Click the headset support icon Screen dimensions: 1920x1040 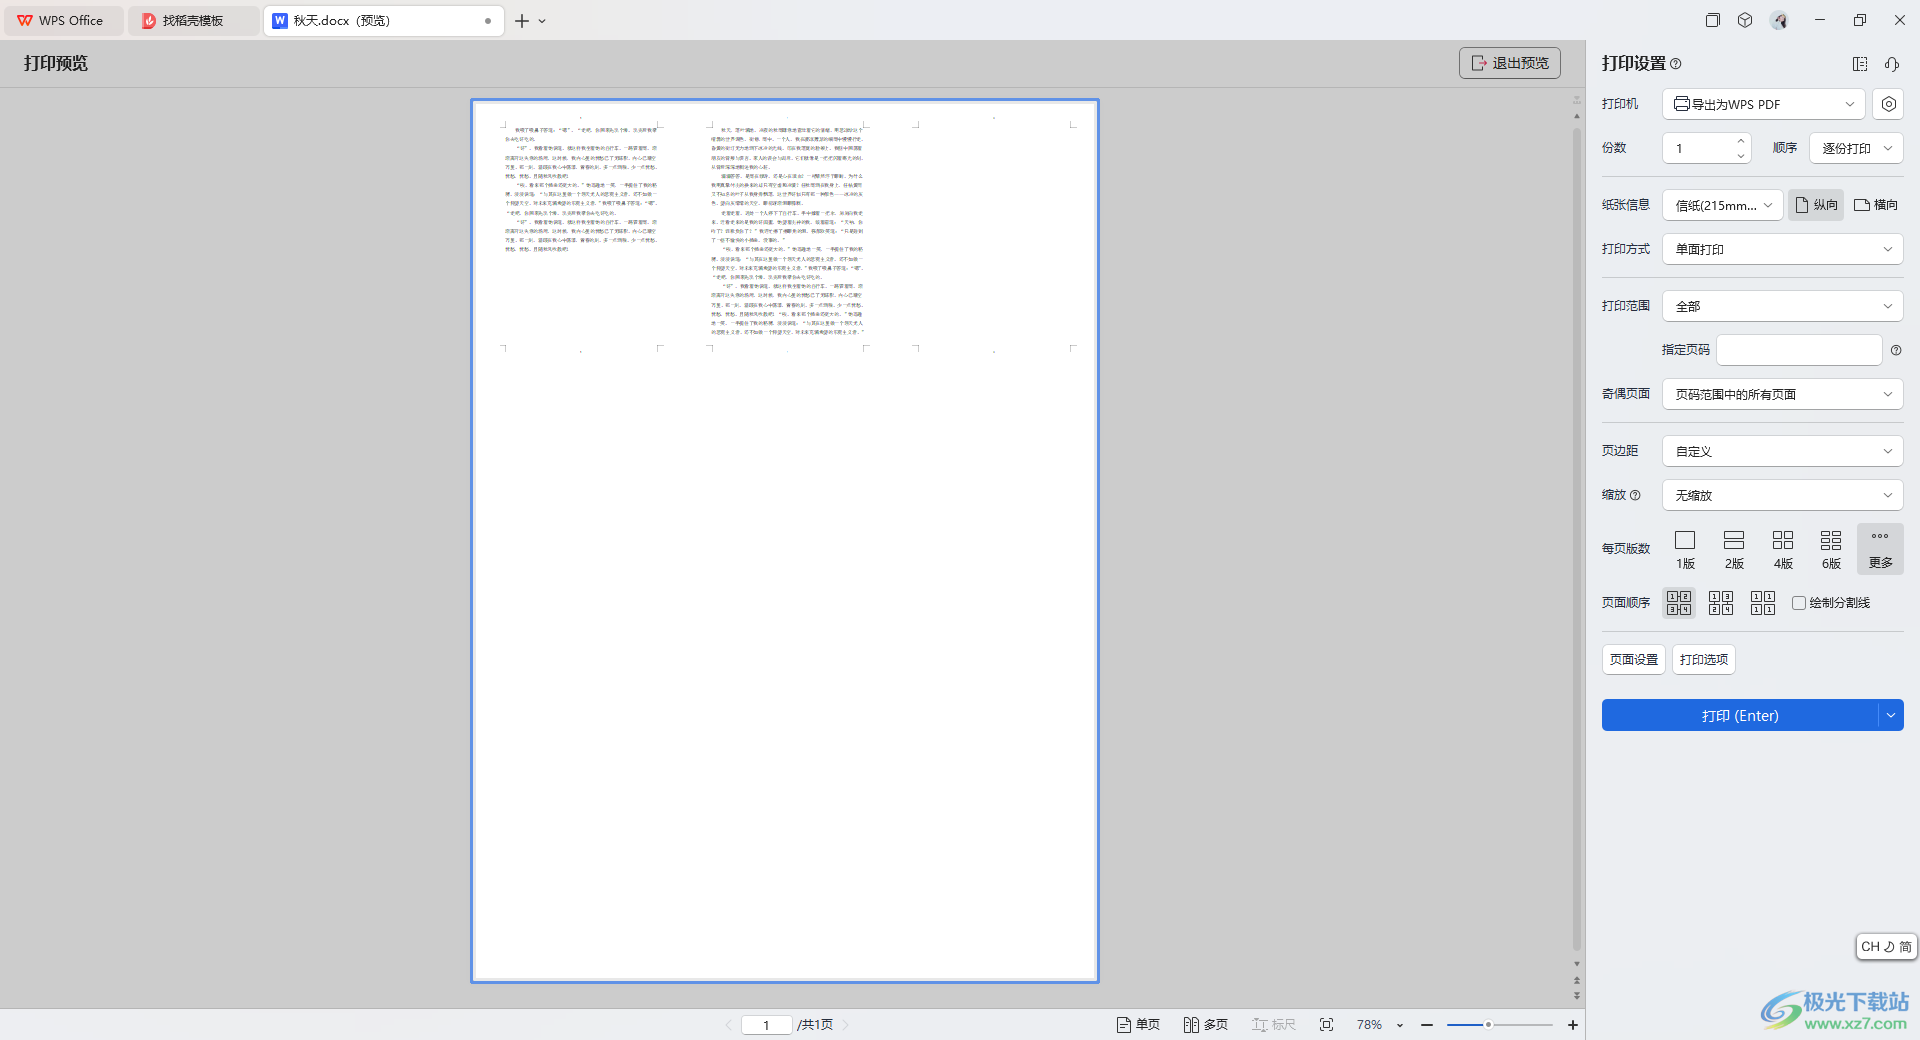(1892, 64)
